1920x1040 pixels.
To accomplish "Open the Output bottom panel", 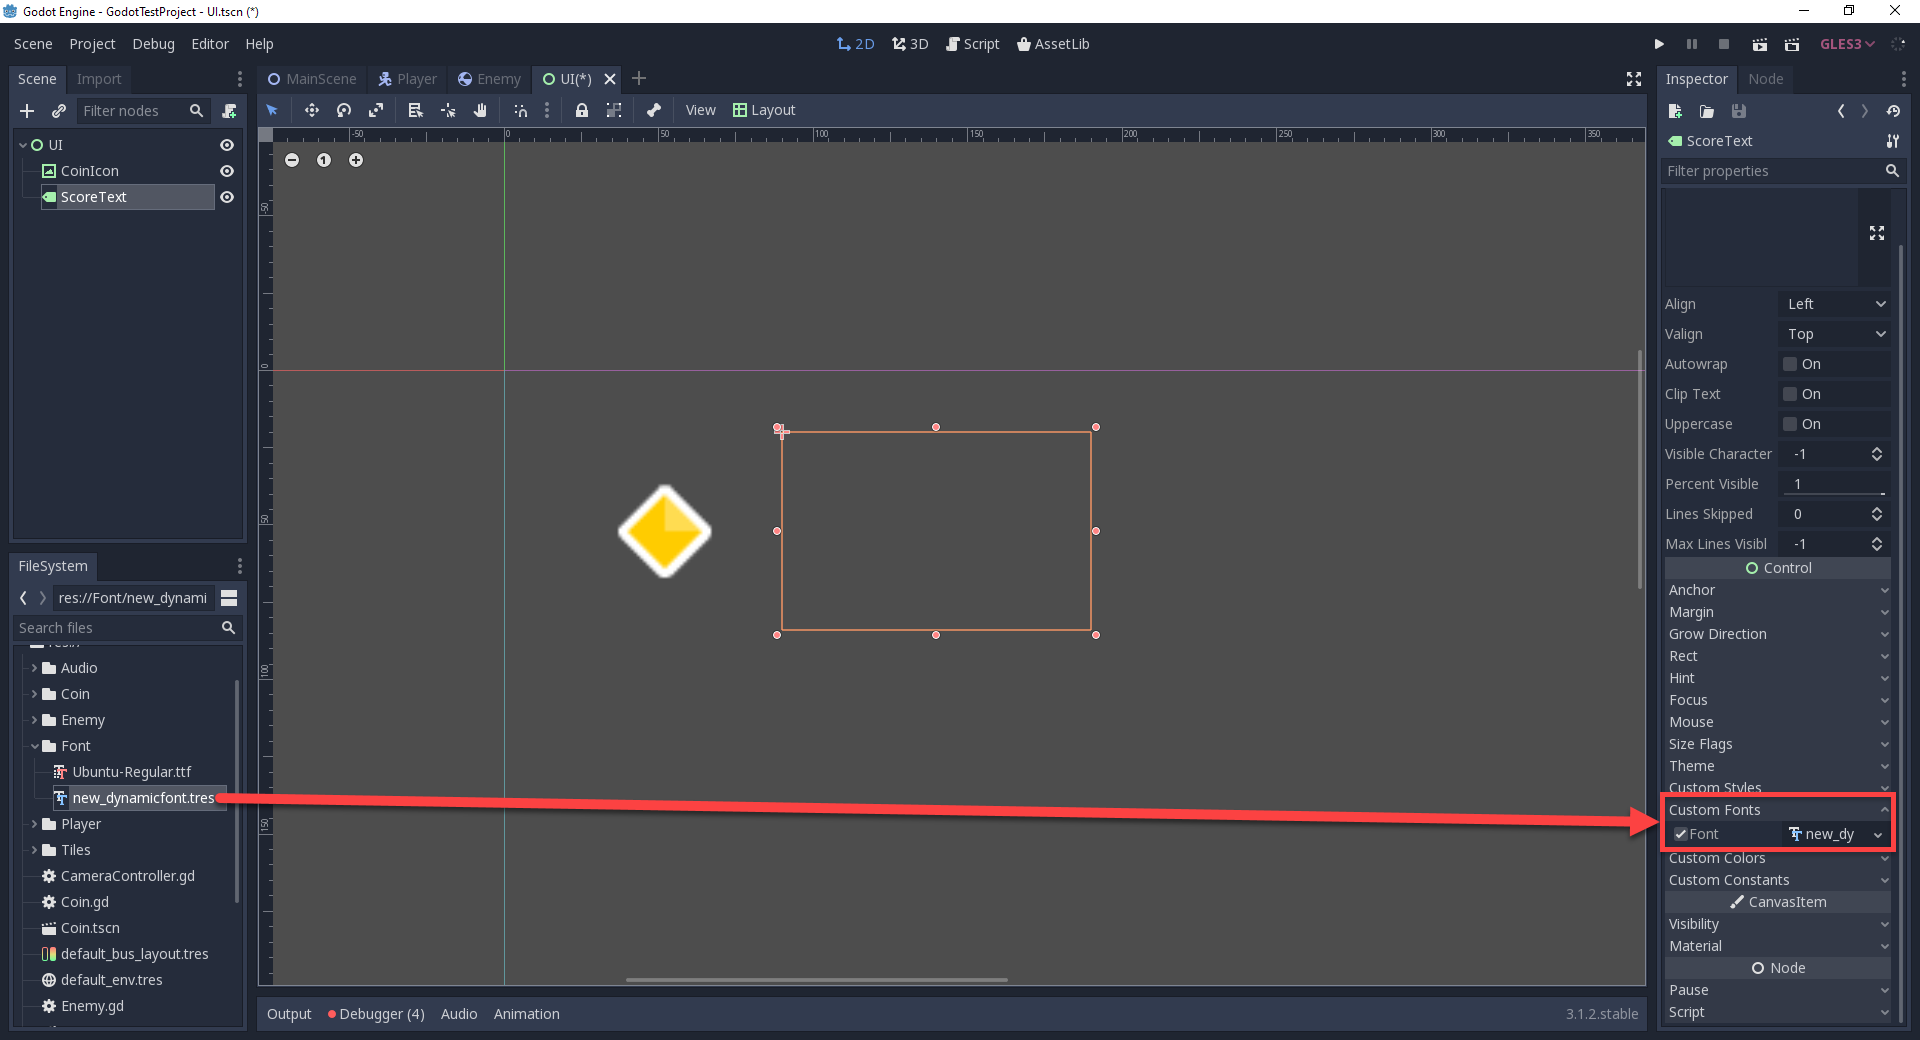I will 289,1014.
